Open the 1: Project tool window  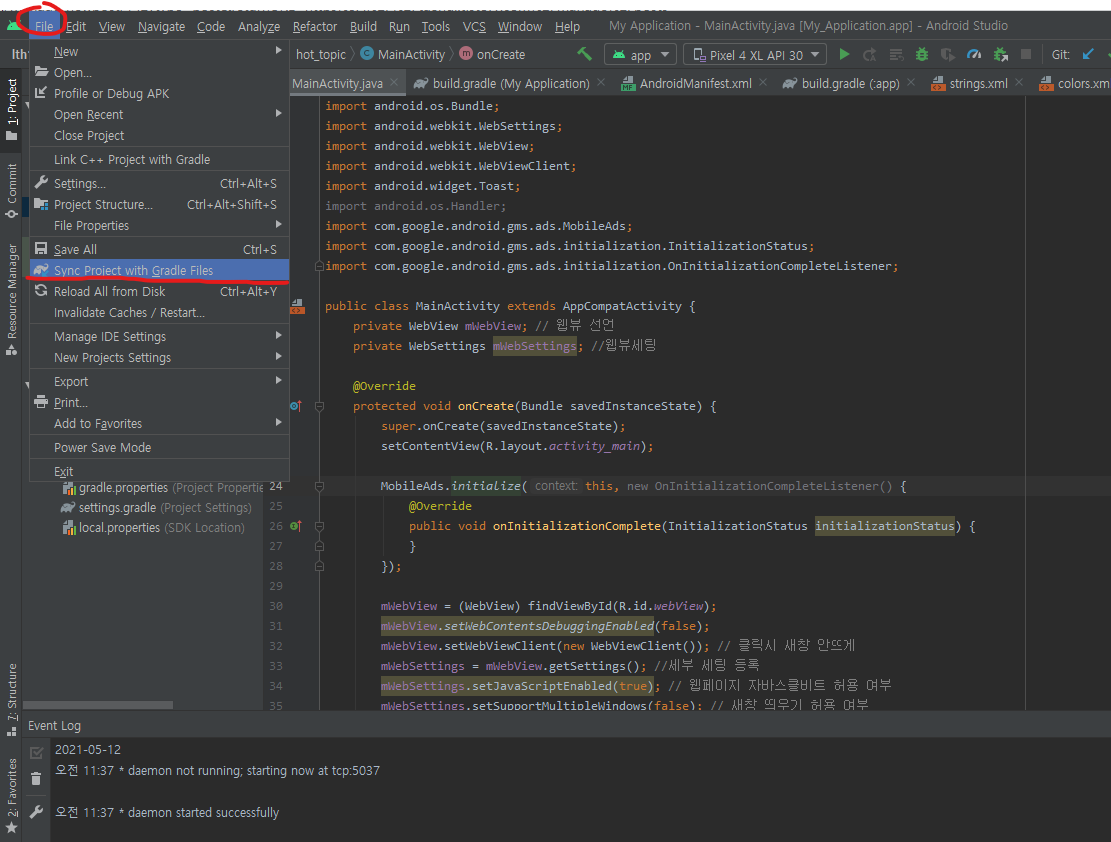point(11,109)
